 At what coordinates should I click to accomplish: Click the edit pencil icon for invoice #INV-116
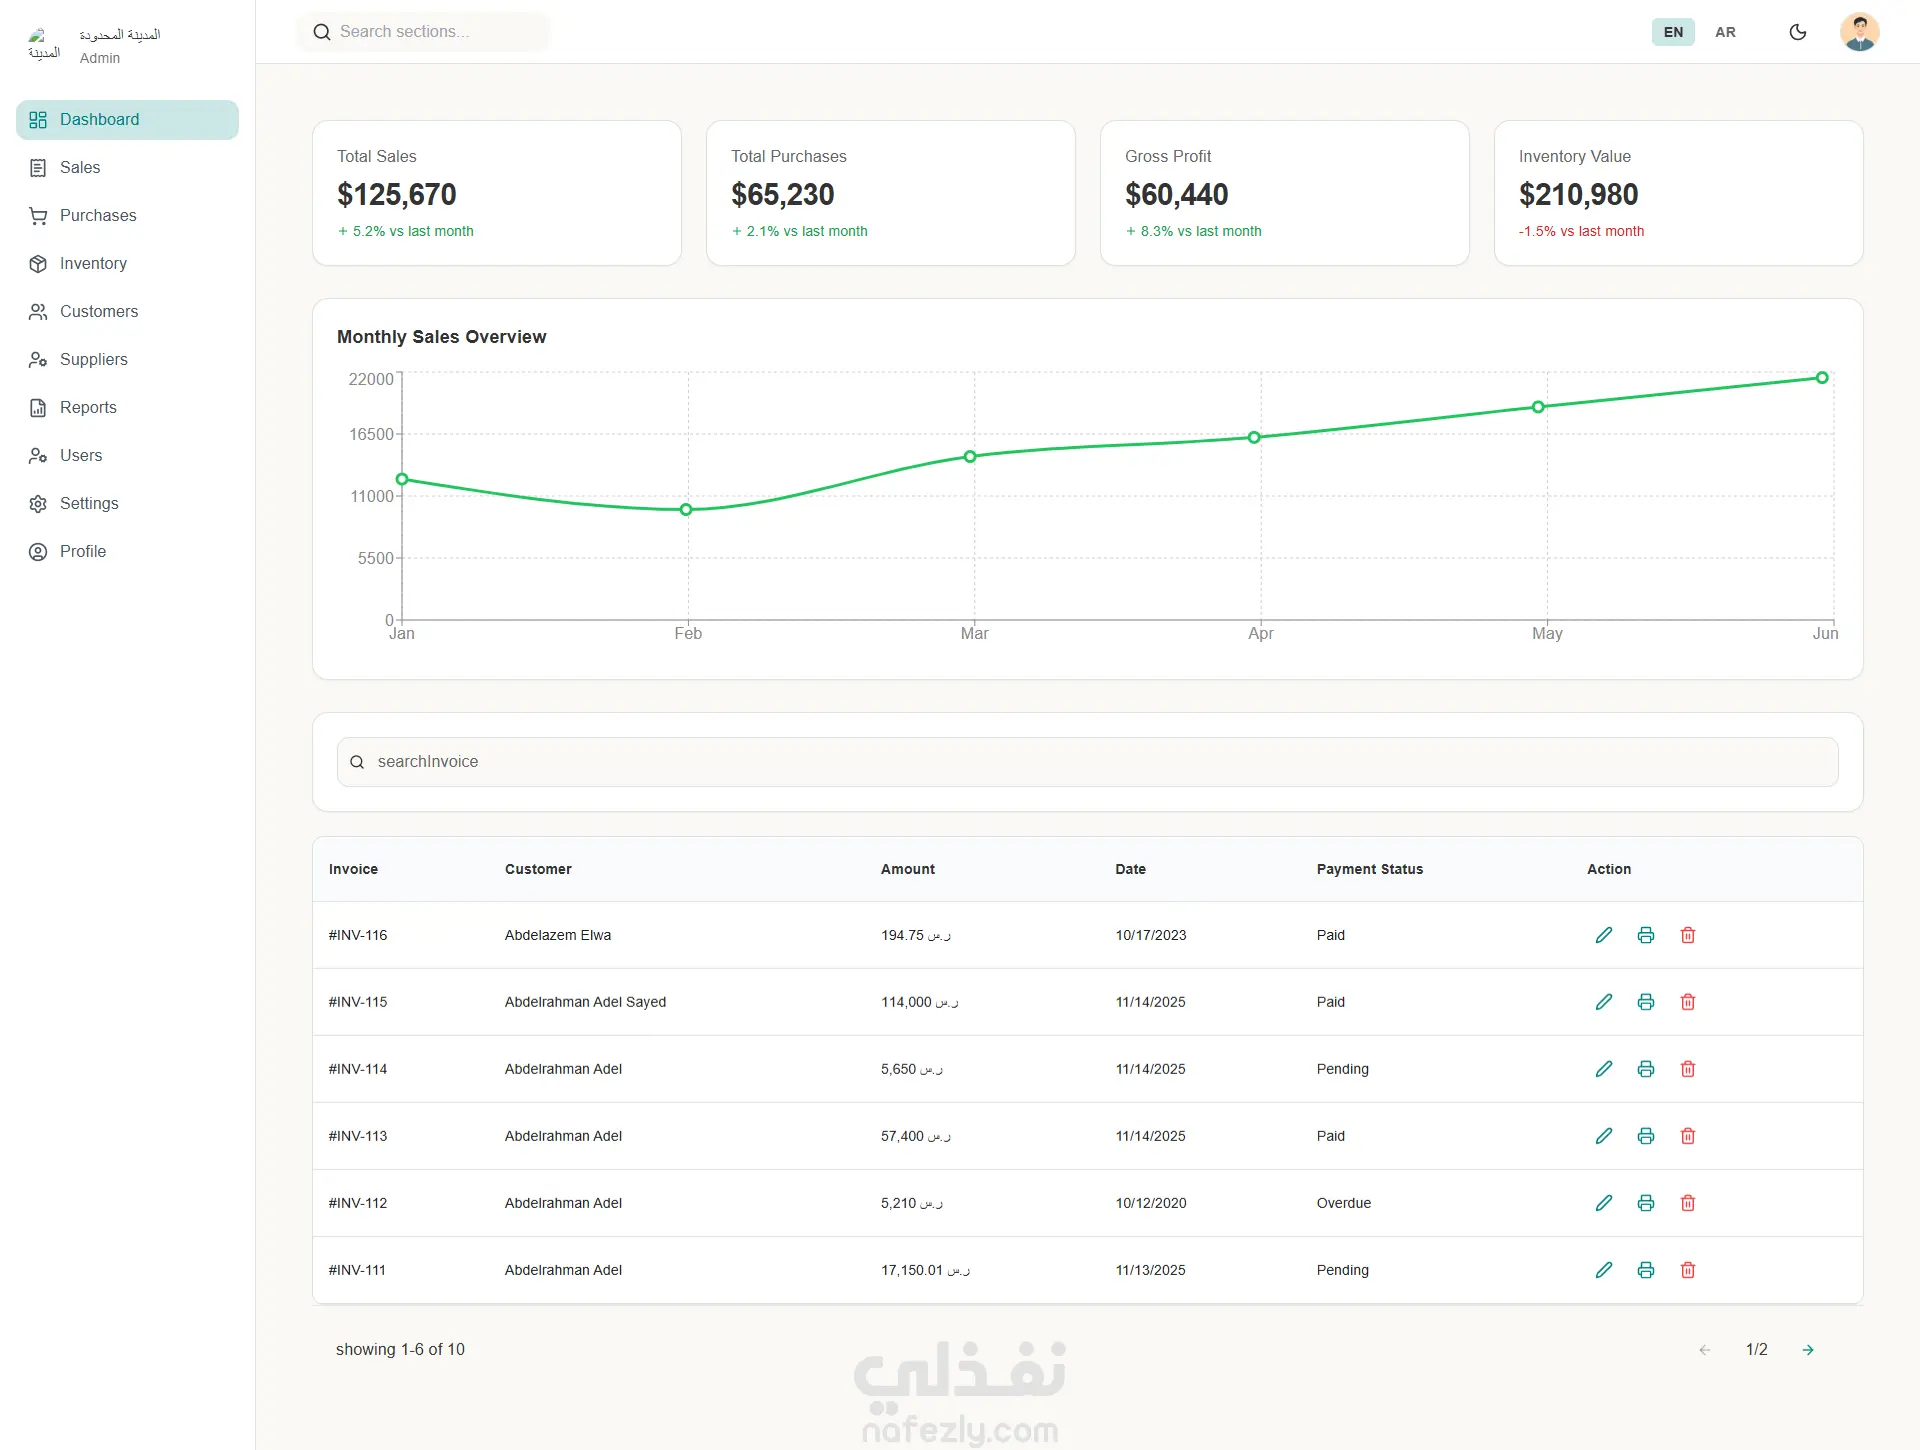coord(1604,935)
